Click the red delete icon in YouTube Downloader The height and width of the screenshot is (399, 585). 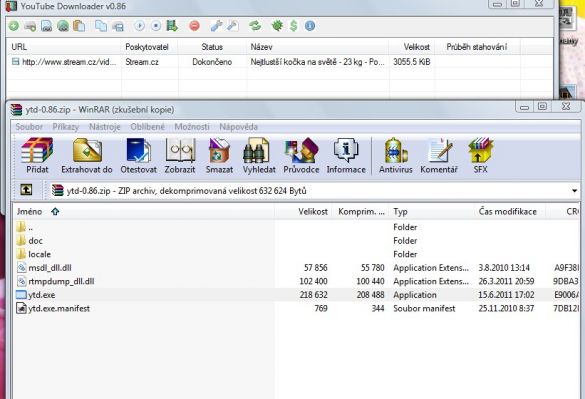point(194,26)
